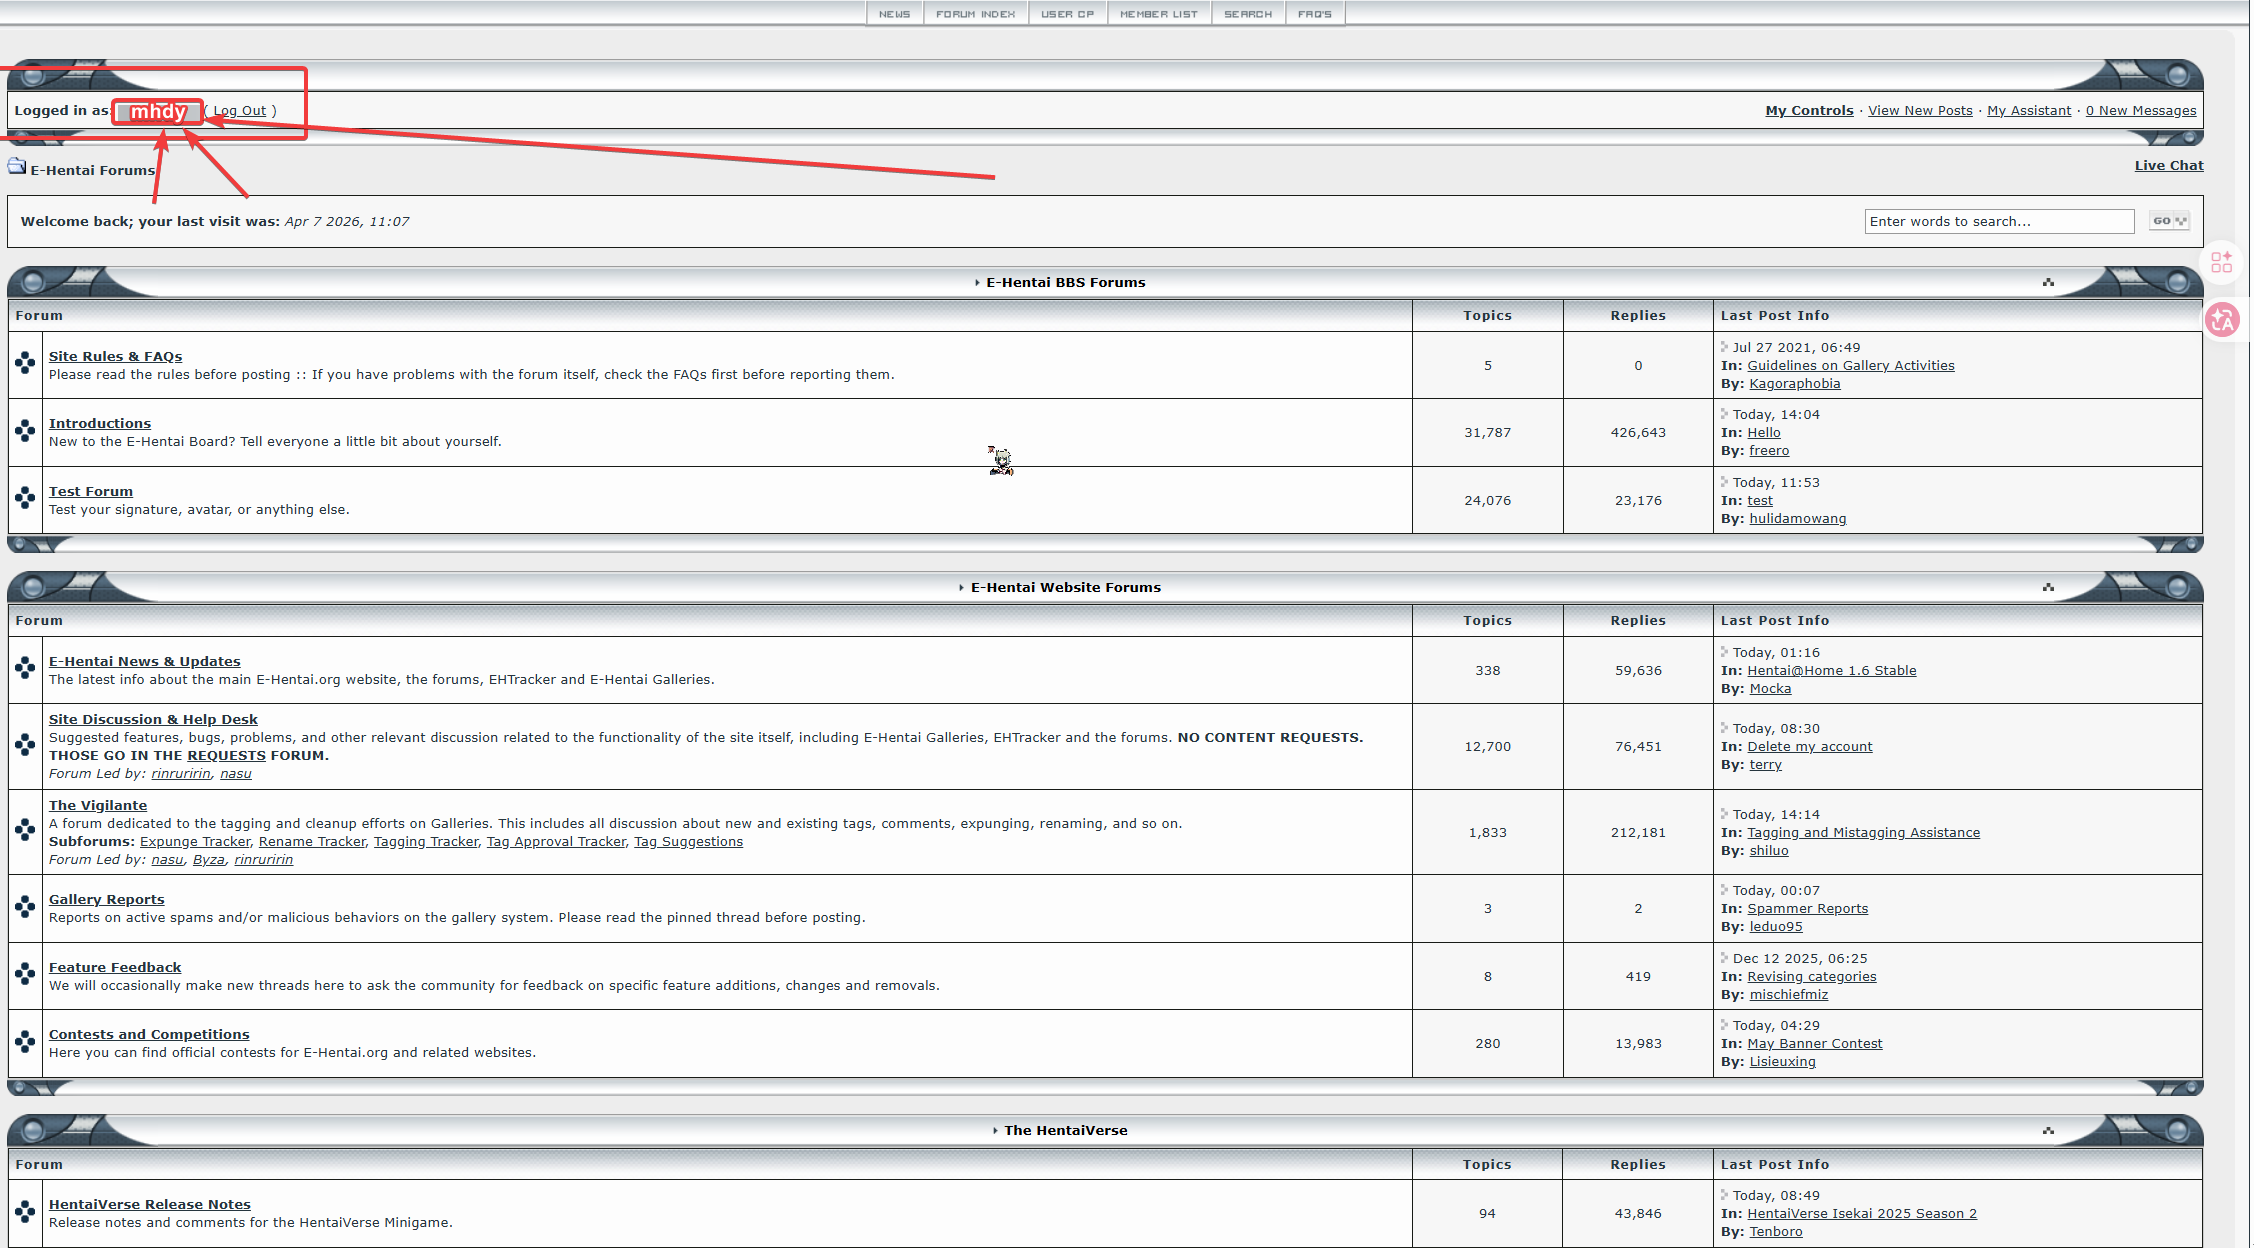Click the search words input field

(1999, 221)
